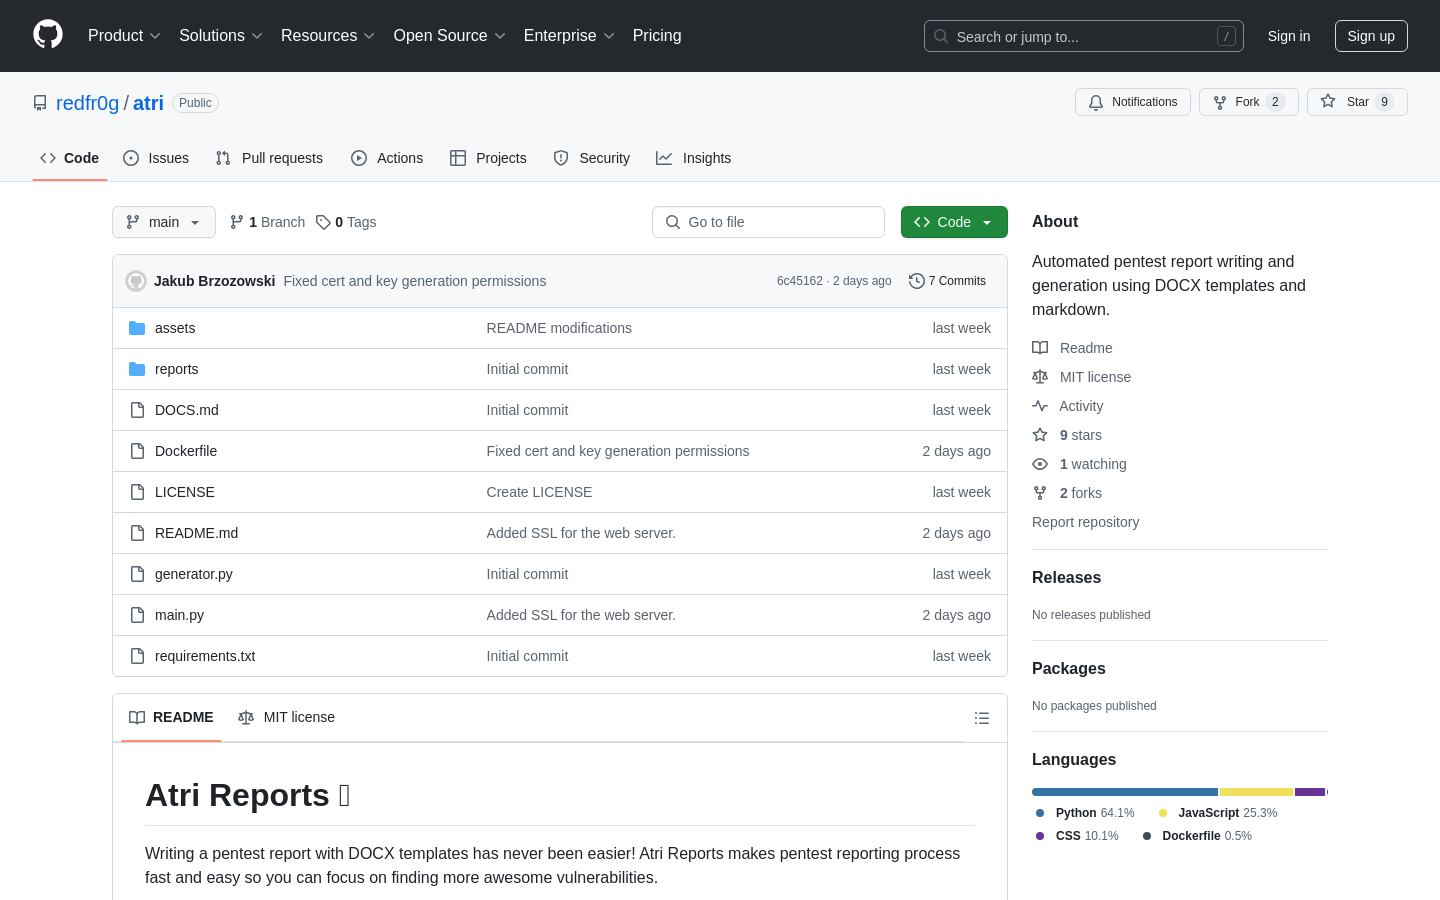1440x900 pixels.
Task: Click the purple CSS segment of language bar
Action: (1310, 792)
